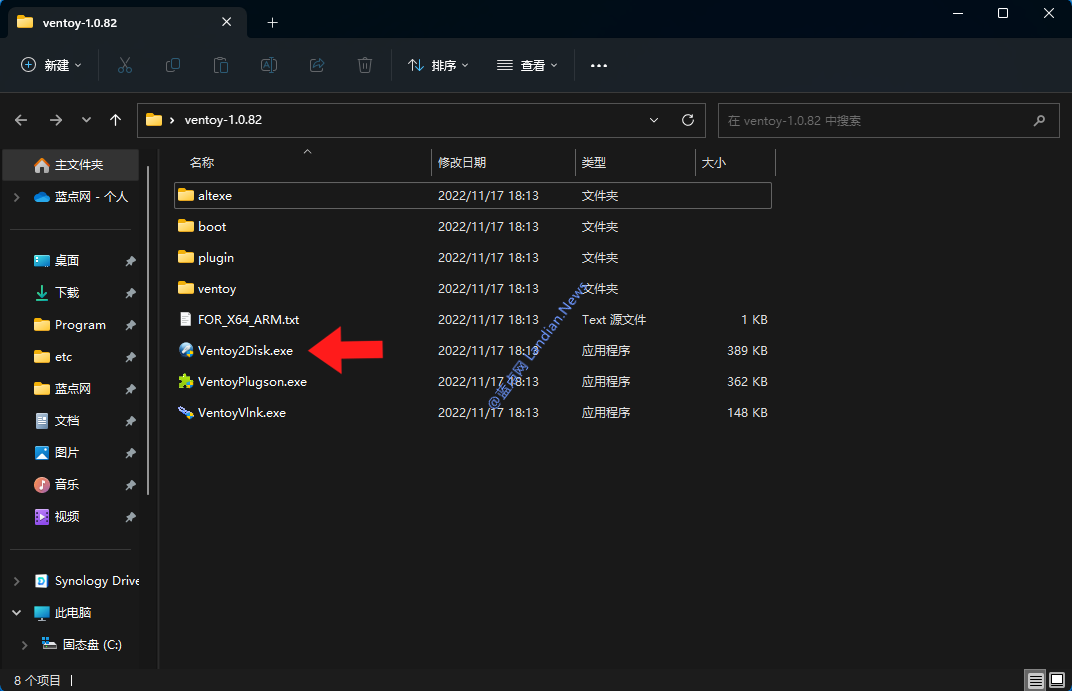Screen dimensions: 1072x691
Task: Click the Cut scissors icon
Action: click(x=124, y=65)
